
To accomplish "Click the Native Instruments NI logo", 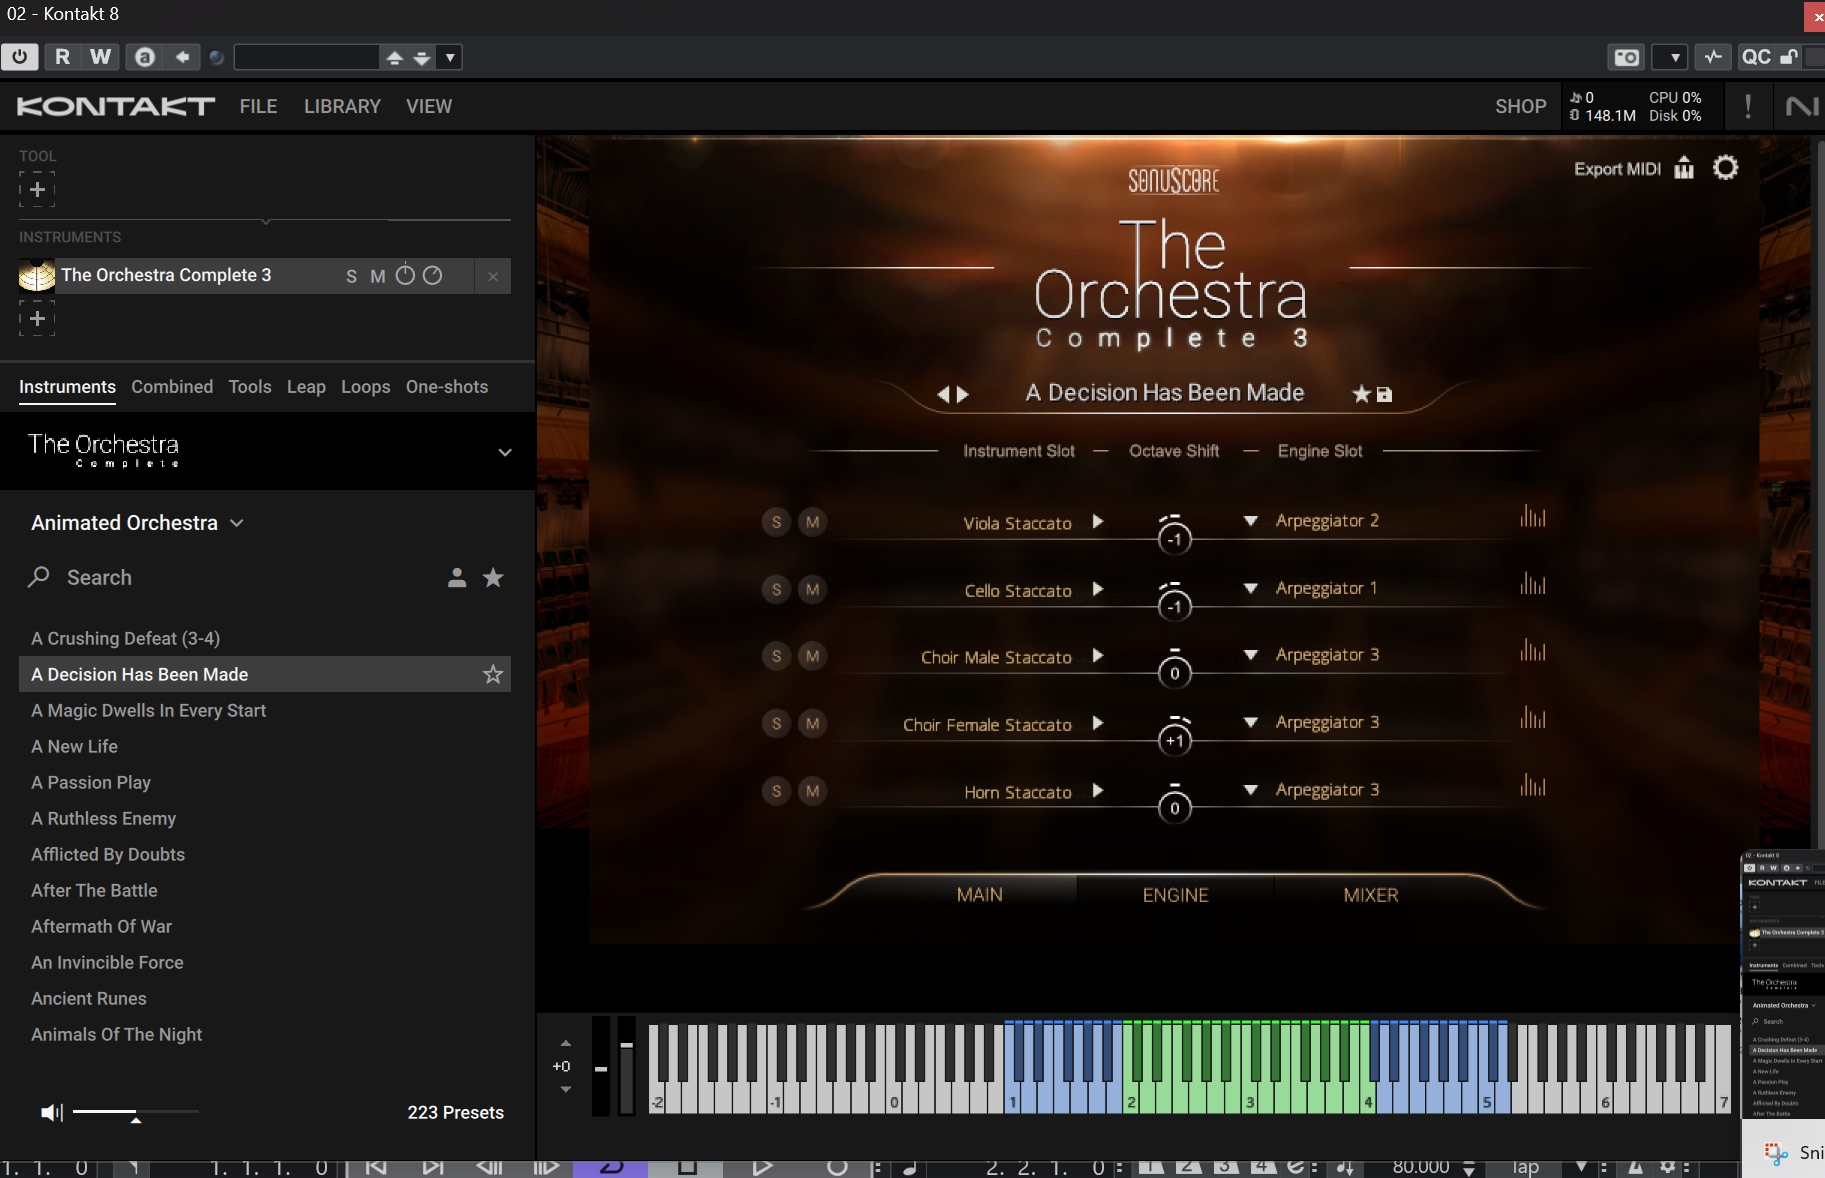I will 1802,106.
